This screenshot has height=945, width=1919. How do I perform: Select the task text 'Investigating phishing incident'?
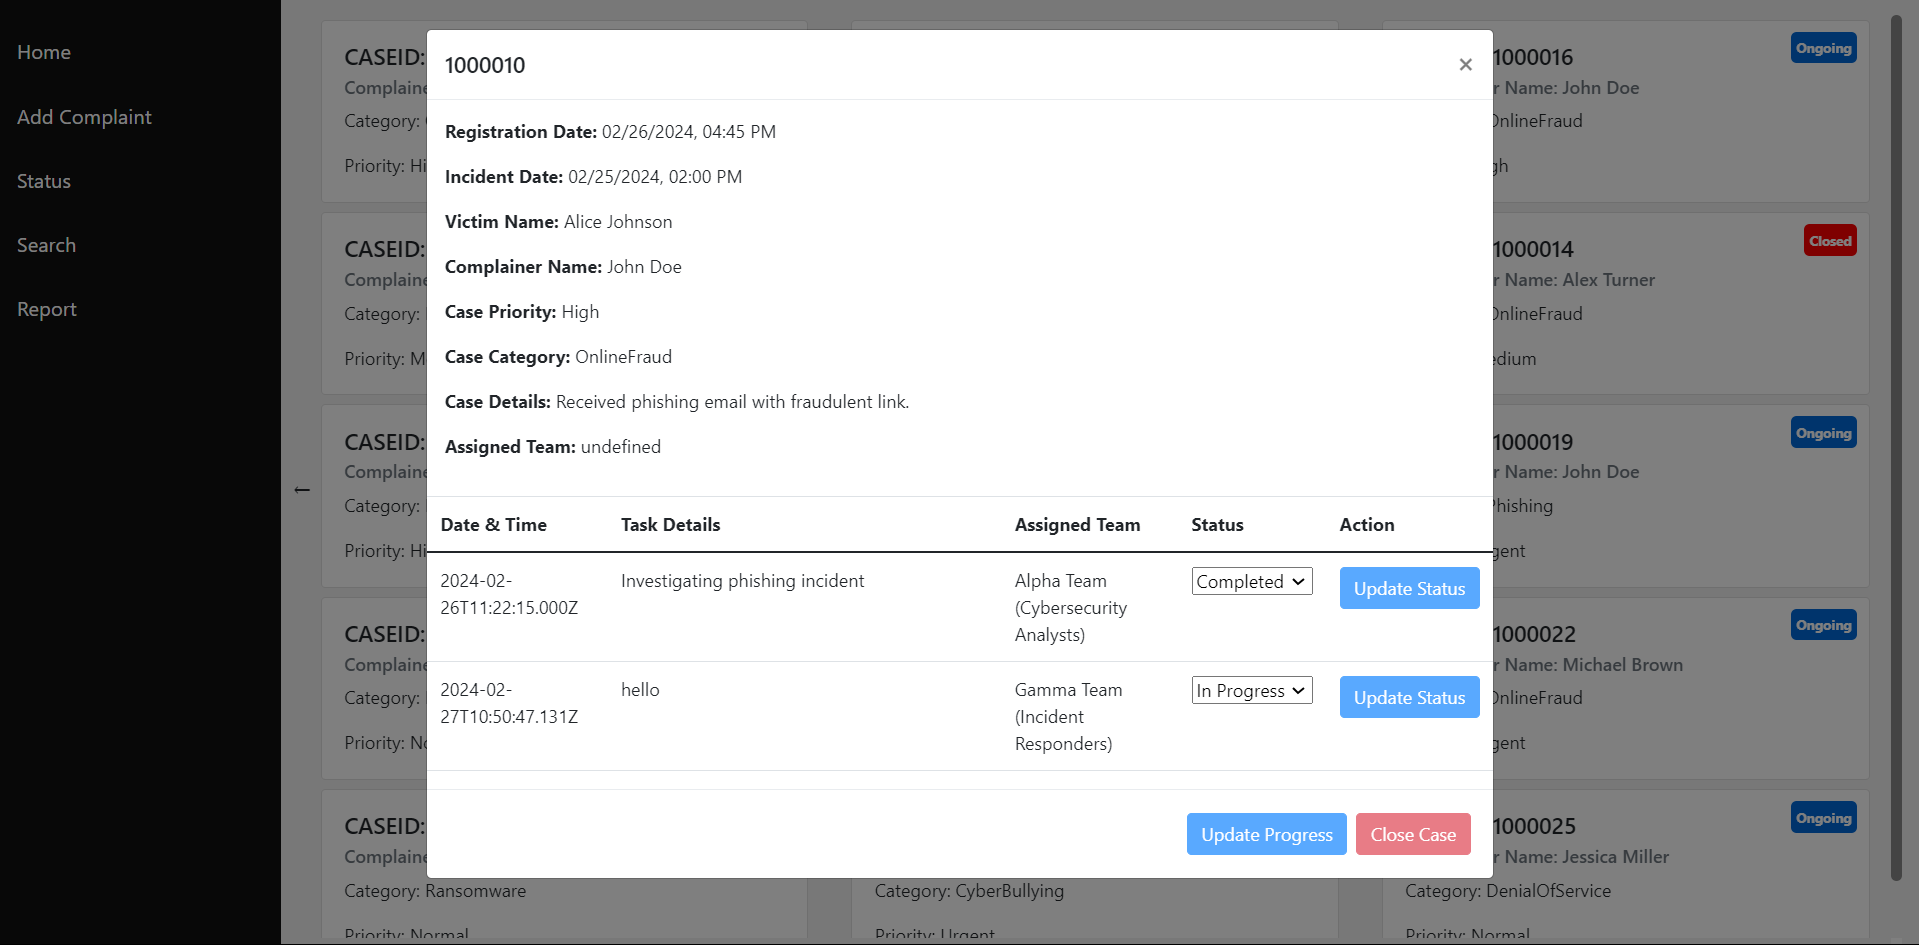click(742, 581)
